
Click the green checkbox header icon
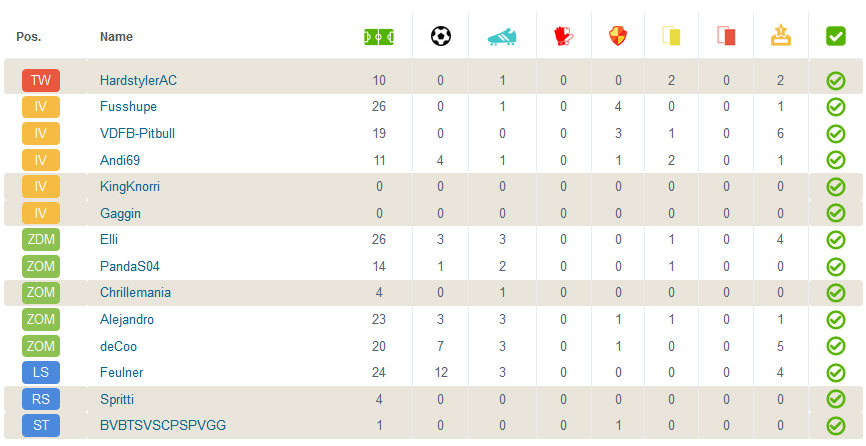pyautogui.click(x=836, y=37)
